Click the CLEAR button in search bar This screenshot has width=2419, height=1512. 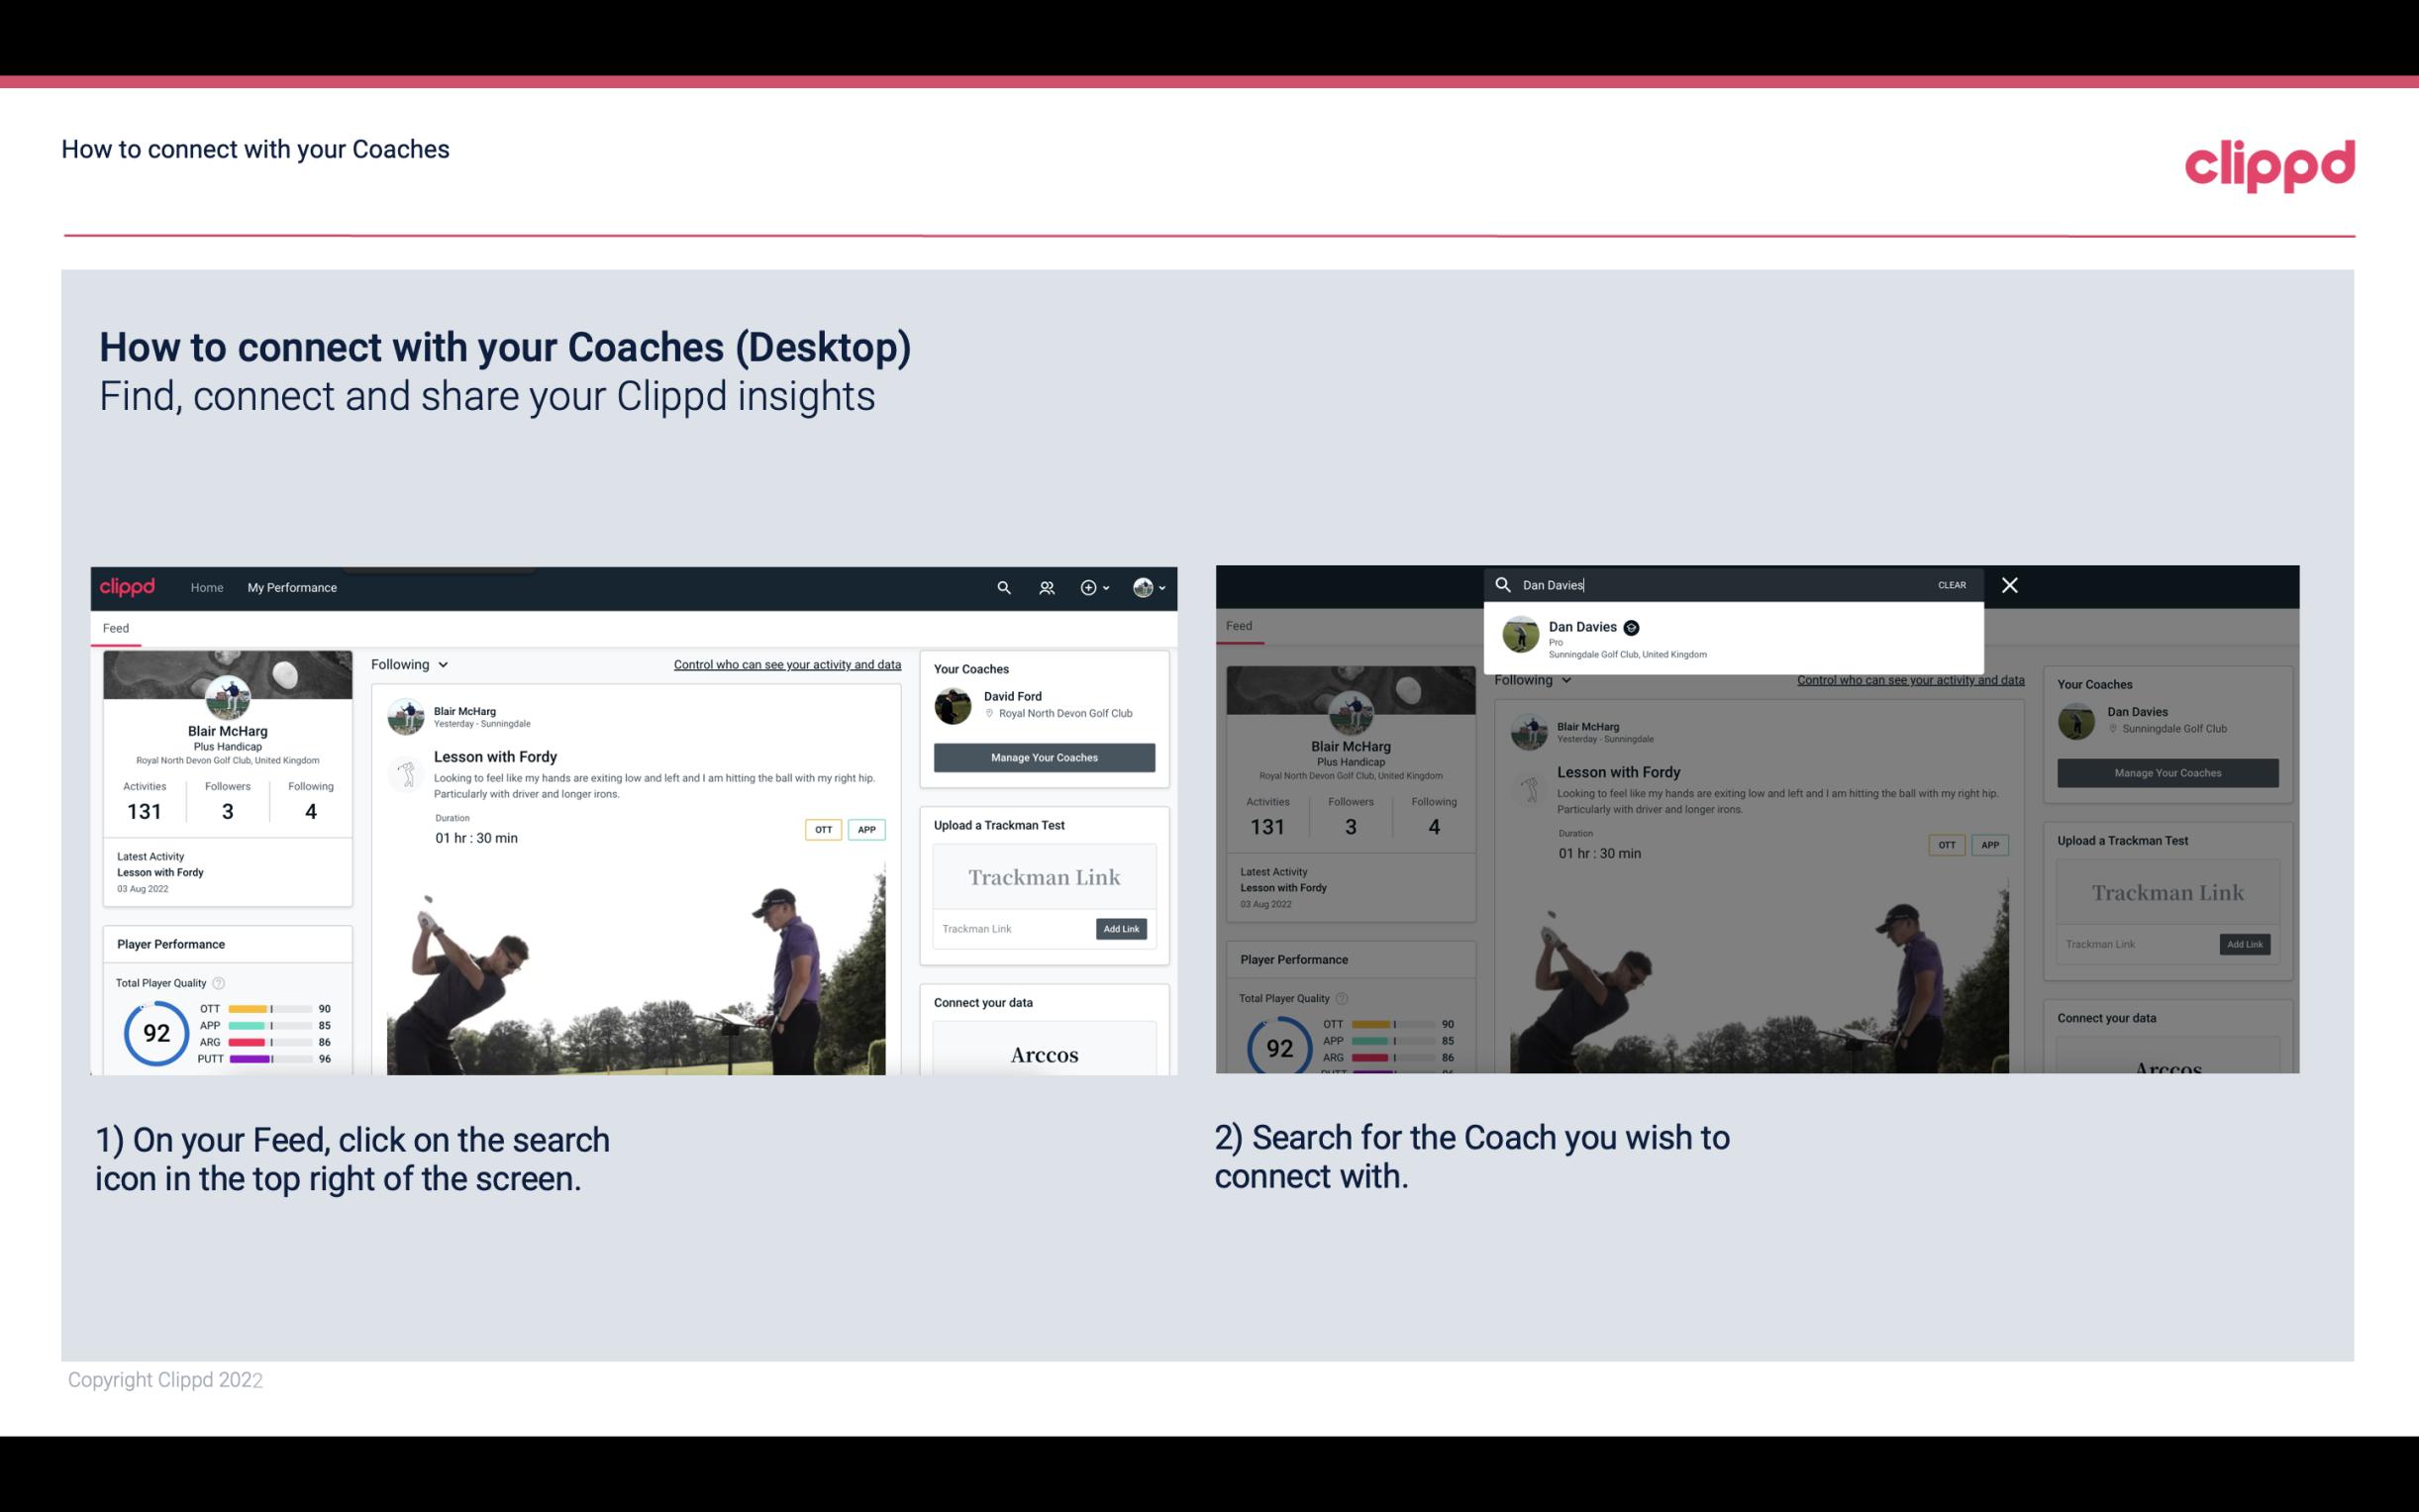coord(1953,583)
